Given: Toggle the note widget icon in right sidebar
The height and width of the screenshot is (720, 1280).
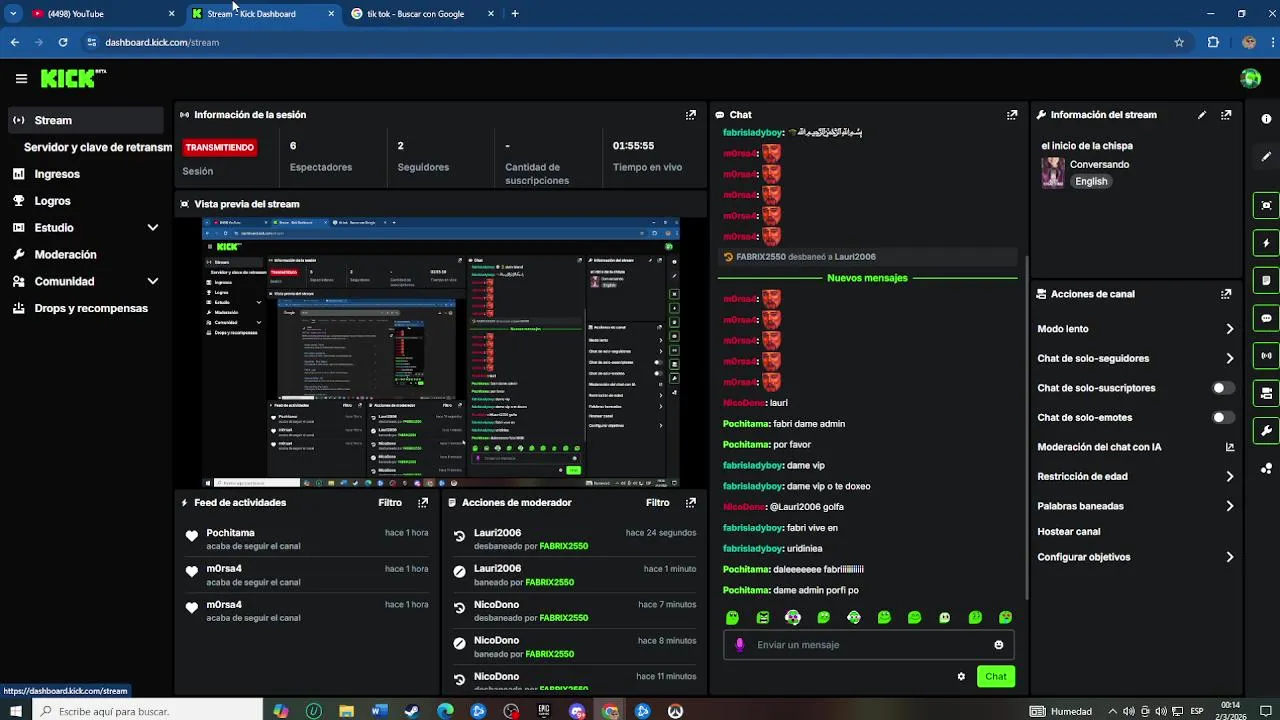Looking at the screenshot, I should [x=1266, y=280].
